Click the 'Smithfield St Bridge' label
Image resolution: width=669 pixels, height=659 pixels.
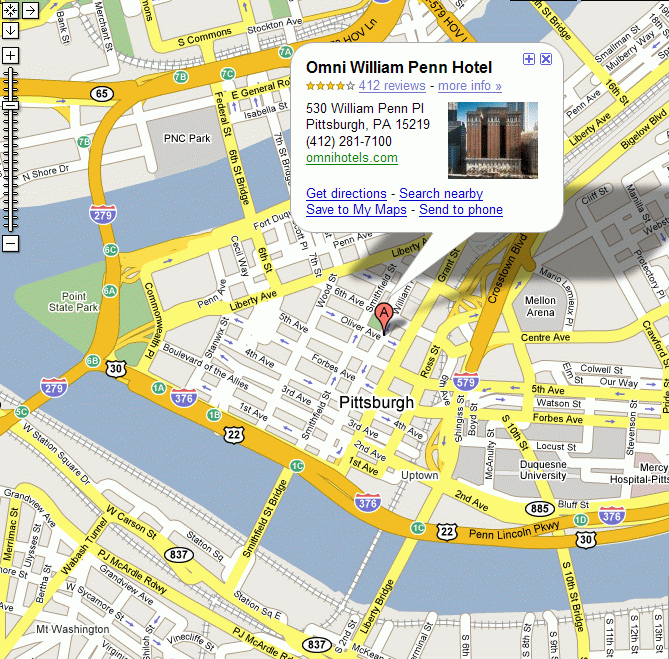click(265, 518)
